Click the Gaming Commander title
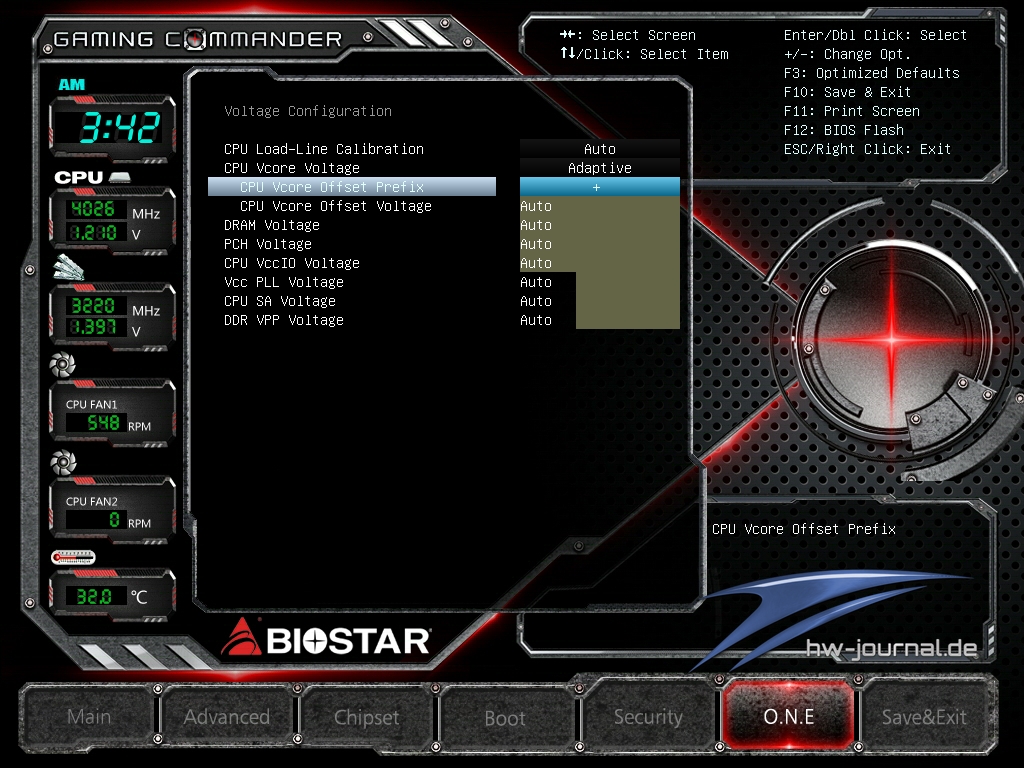Image resolution: width=1024 pixels, height=768 pixels. [197, 39]
